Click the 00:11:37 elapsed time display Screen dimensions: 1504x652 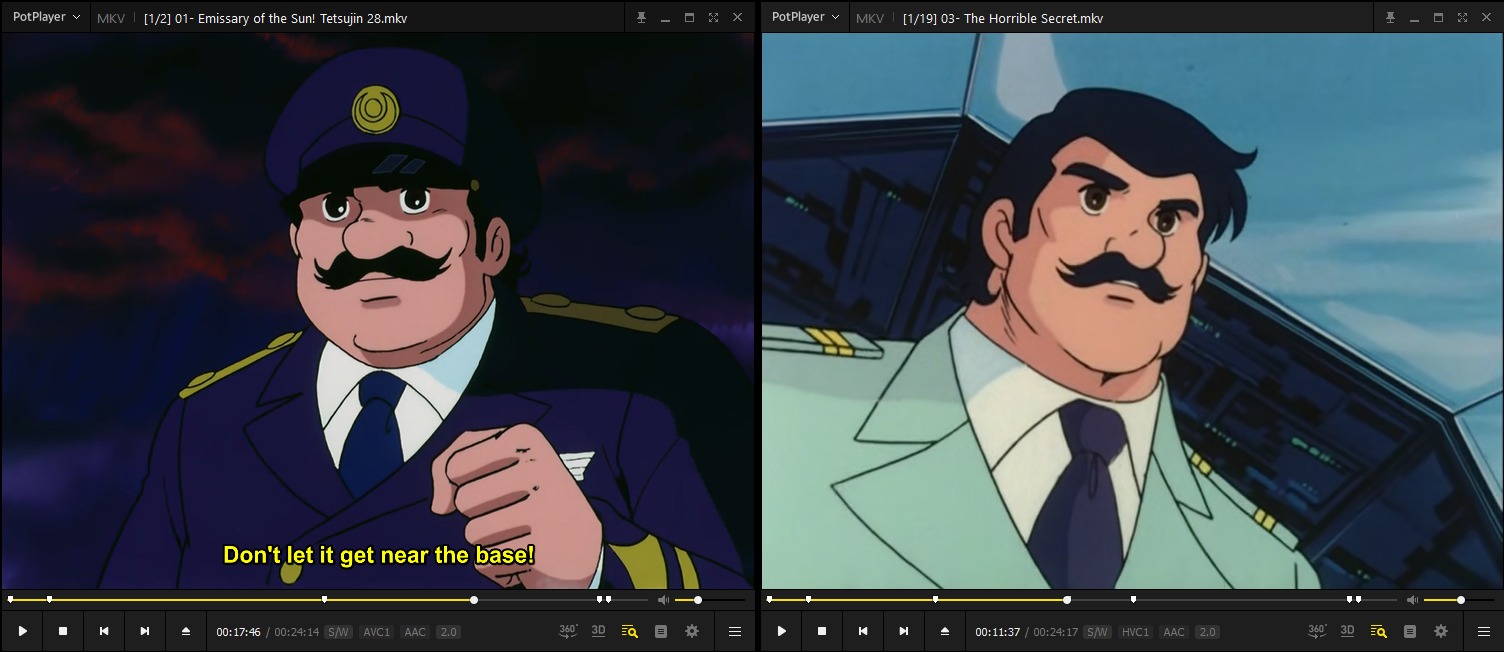coord(998,632)
